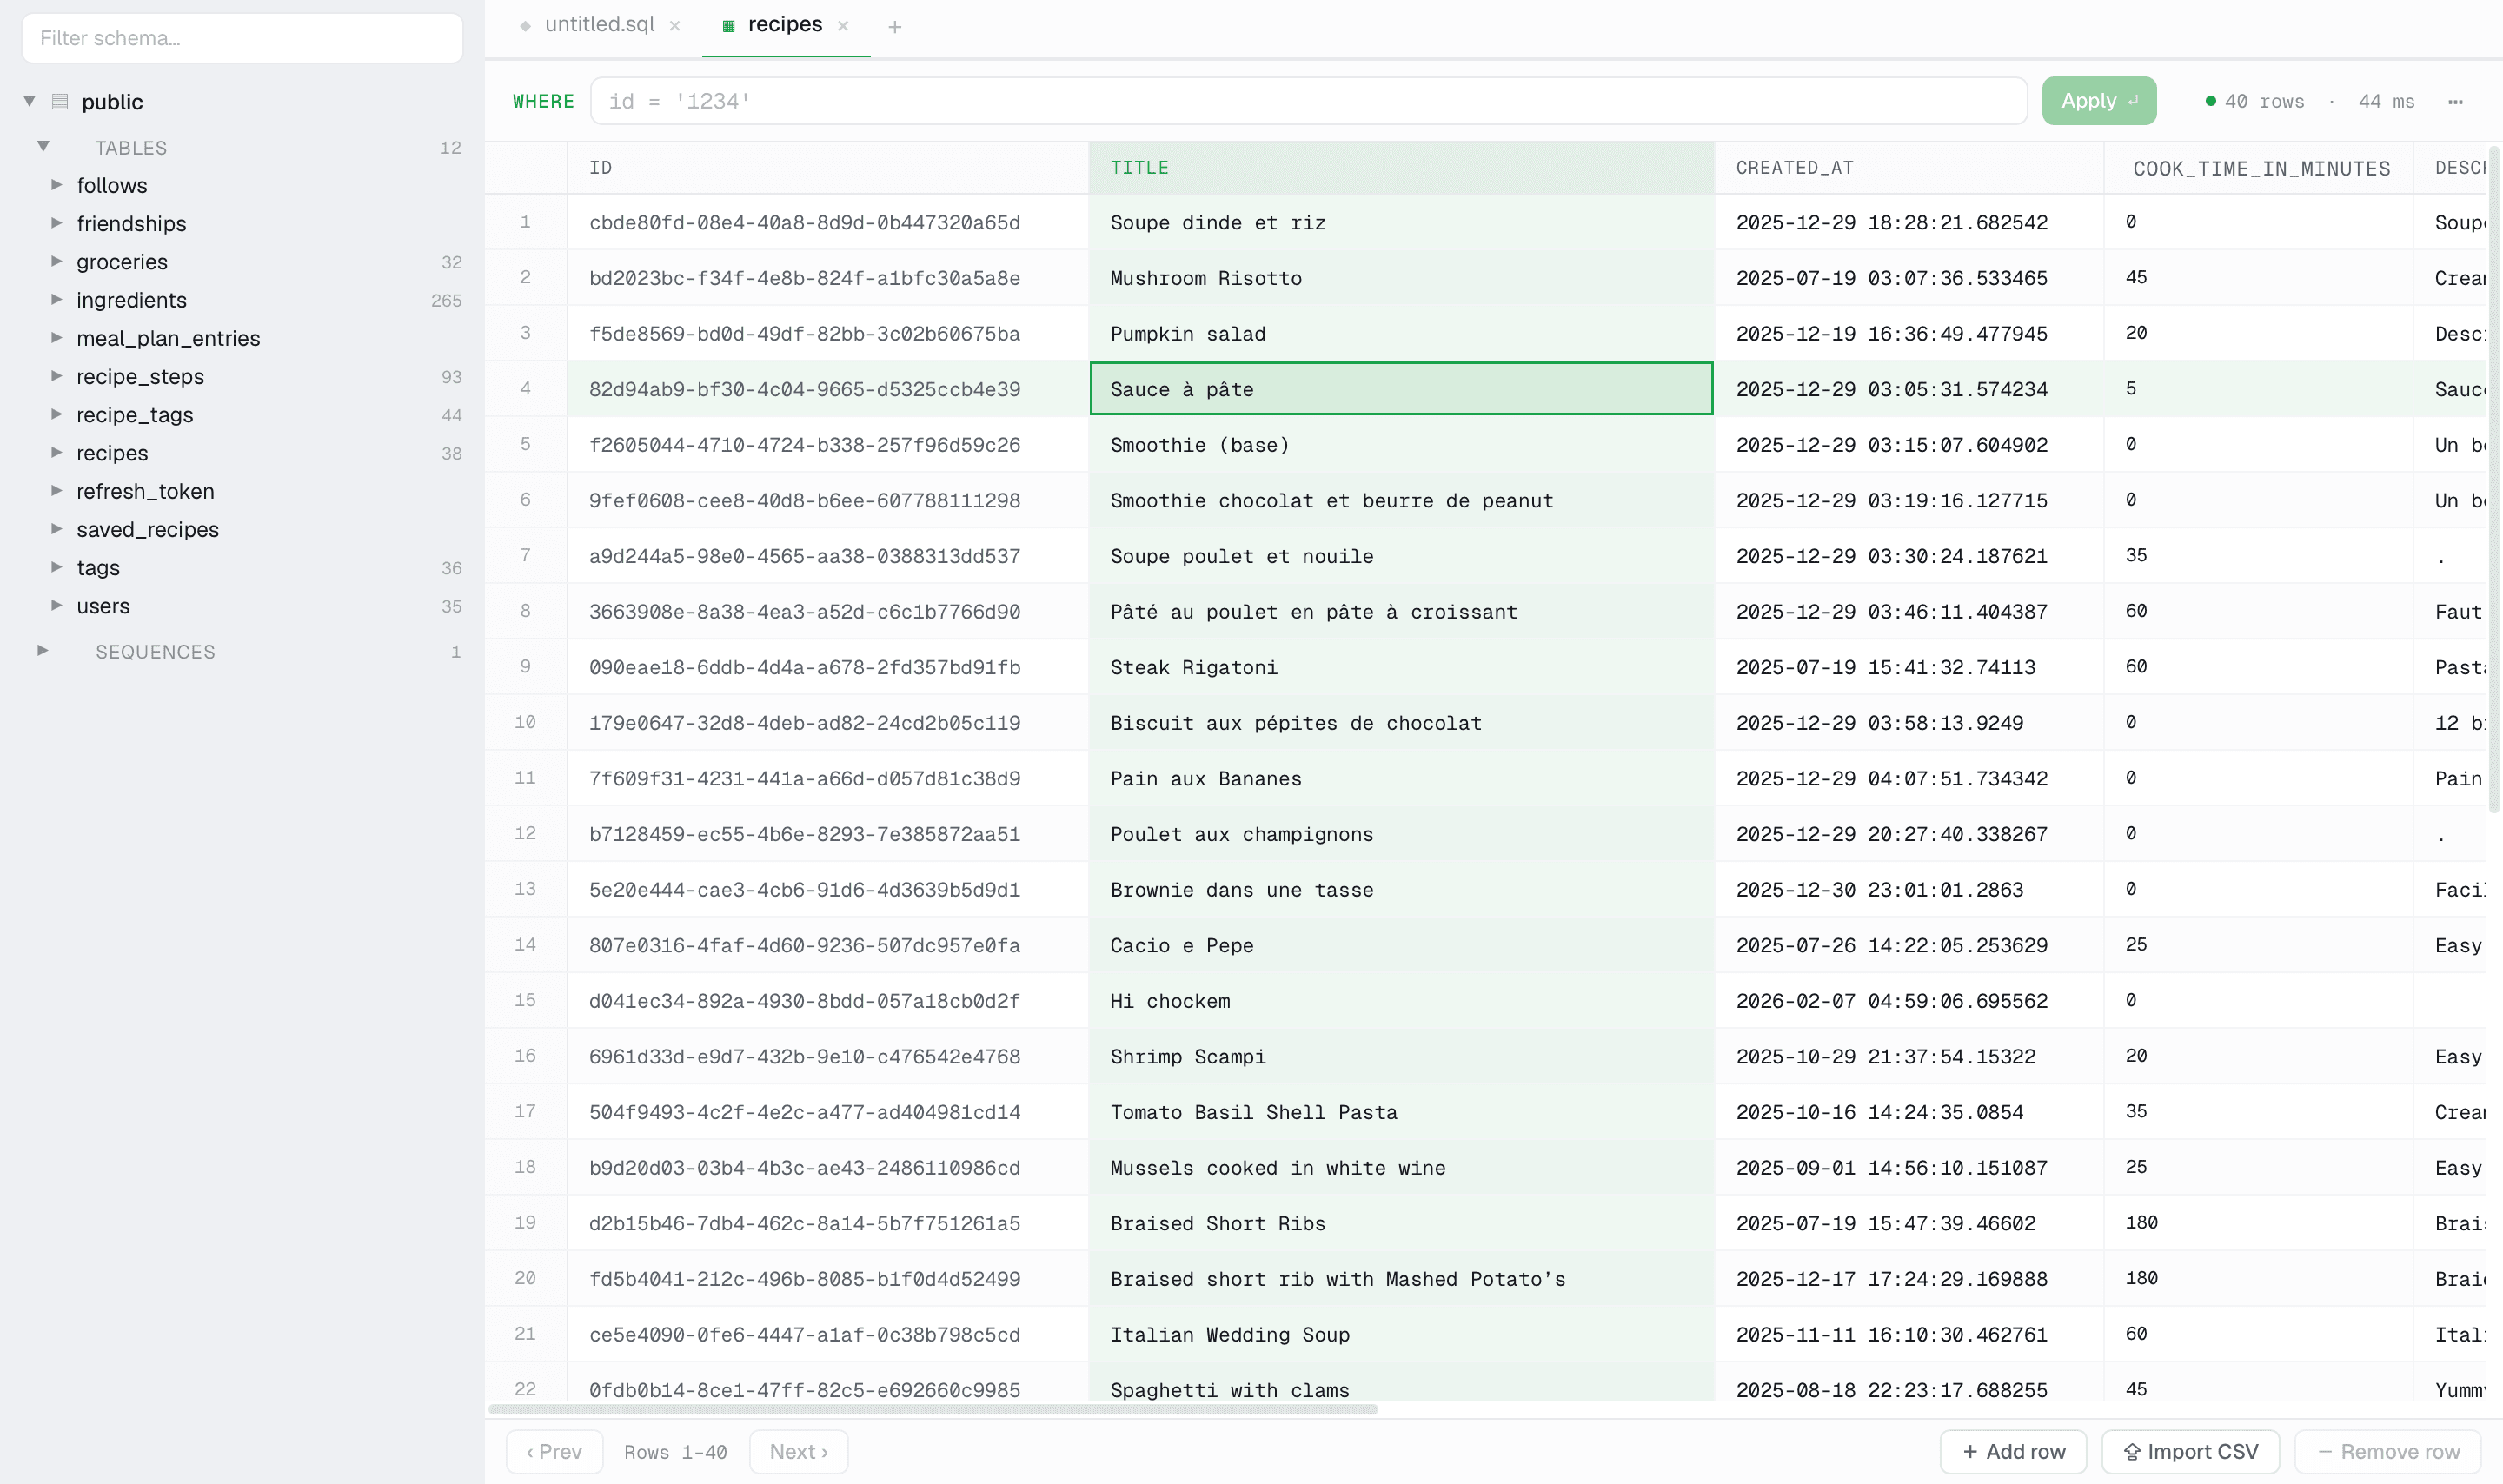Screen dimensions: 2503x1484
Task: Open the recipes table in sidebar
Action: tap(112, 453)
